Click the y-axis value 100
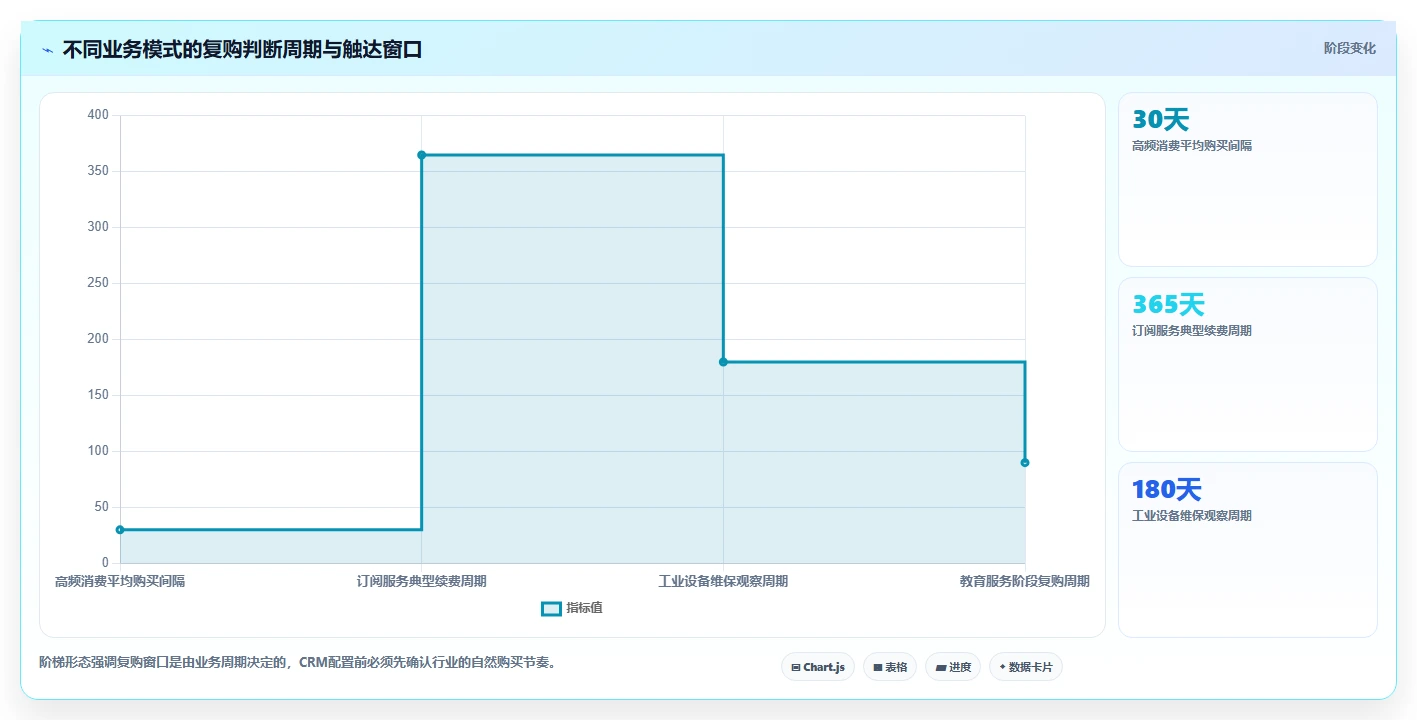Image resolution: width=1417 pixels, height=720 pixels. (x=98, y=451)
